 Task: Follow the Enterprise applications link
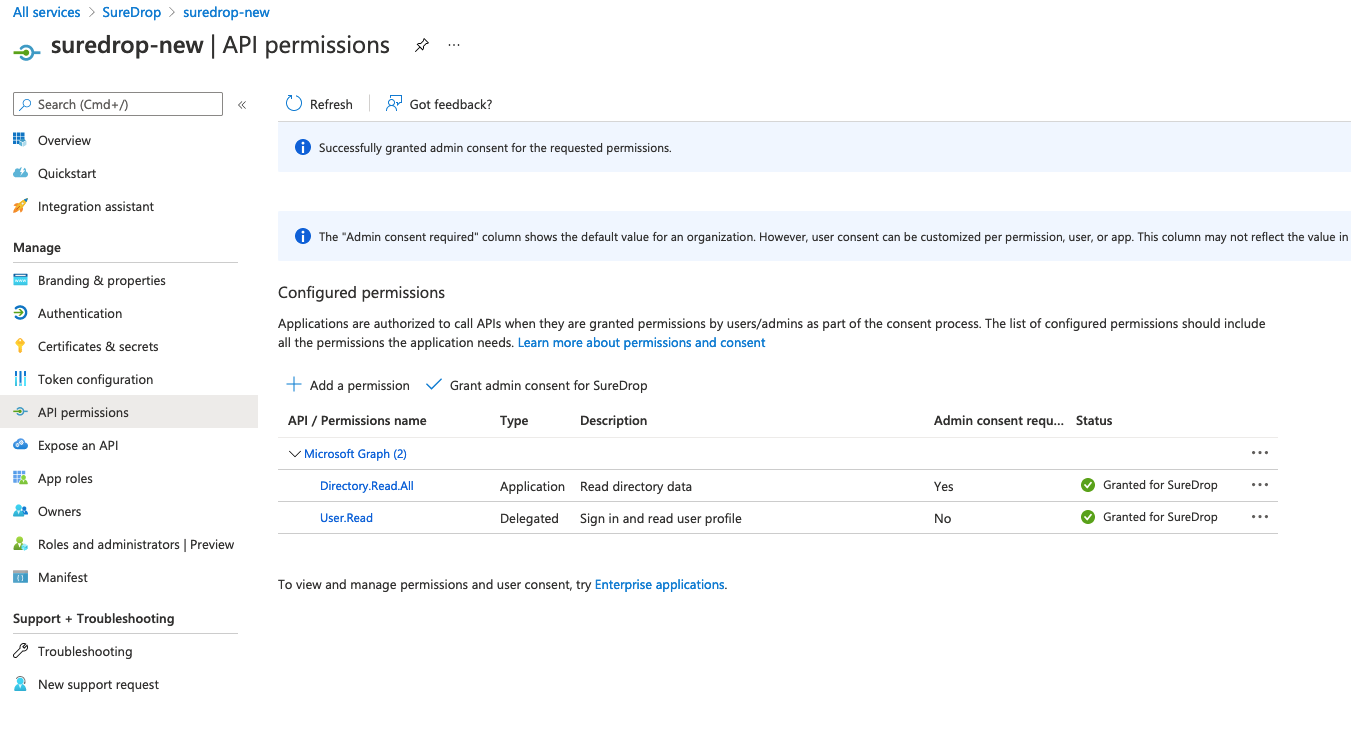pos(659,584)
